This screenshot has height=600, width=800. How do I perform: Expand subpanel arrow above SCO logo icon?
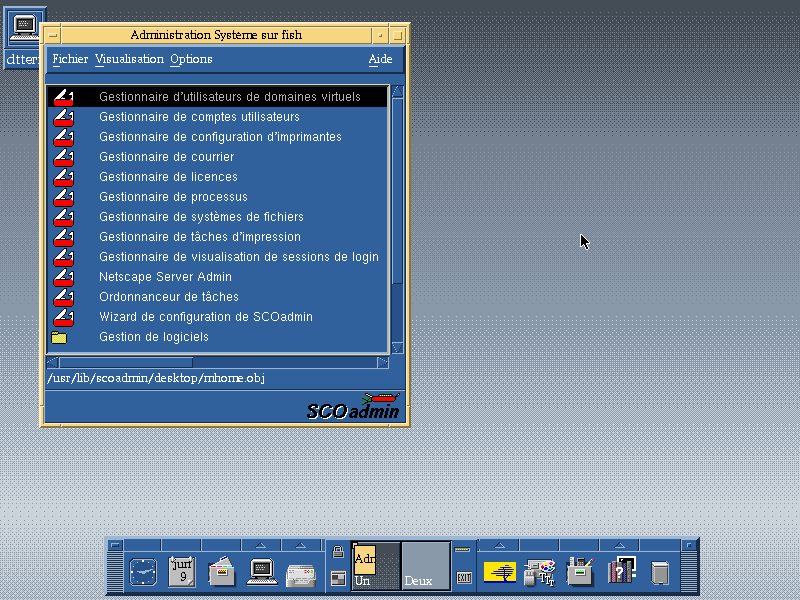[499, 545]
